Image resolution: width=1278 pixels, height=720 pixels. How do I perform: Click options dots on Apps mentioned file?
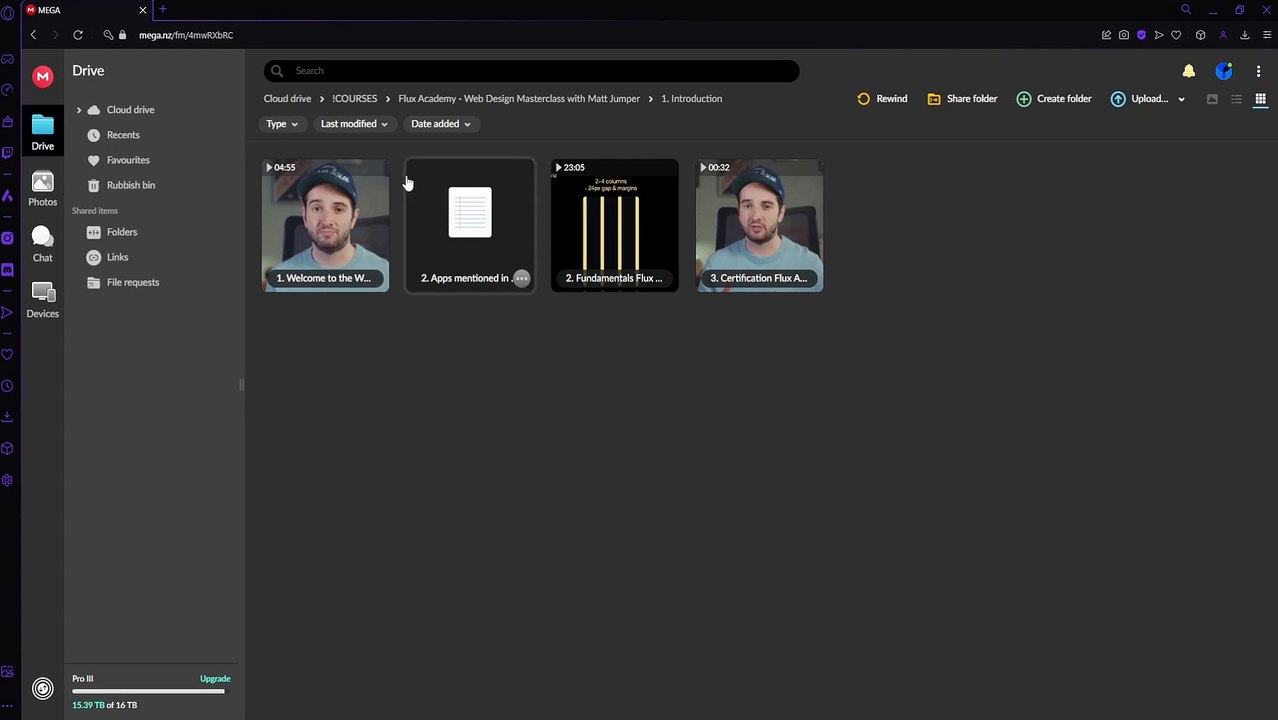pos(521,278)
